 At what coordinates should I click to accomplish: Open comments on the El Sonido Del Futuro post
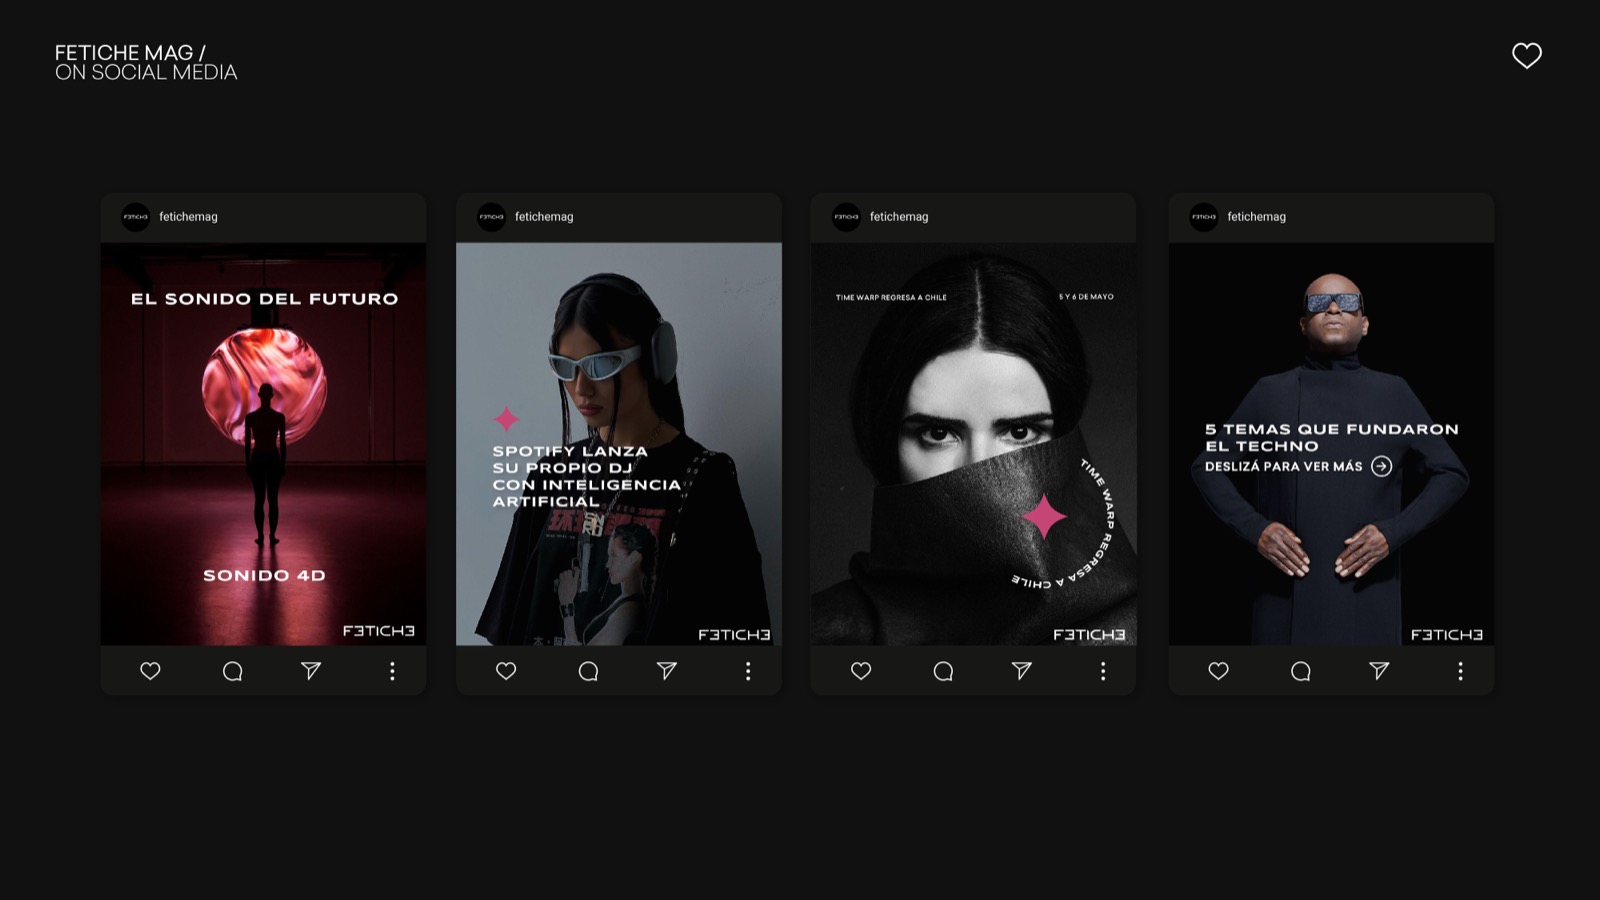pyautogui.click(x=232, y=671)
